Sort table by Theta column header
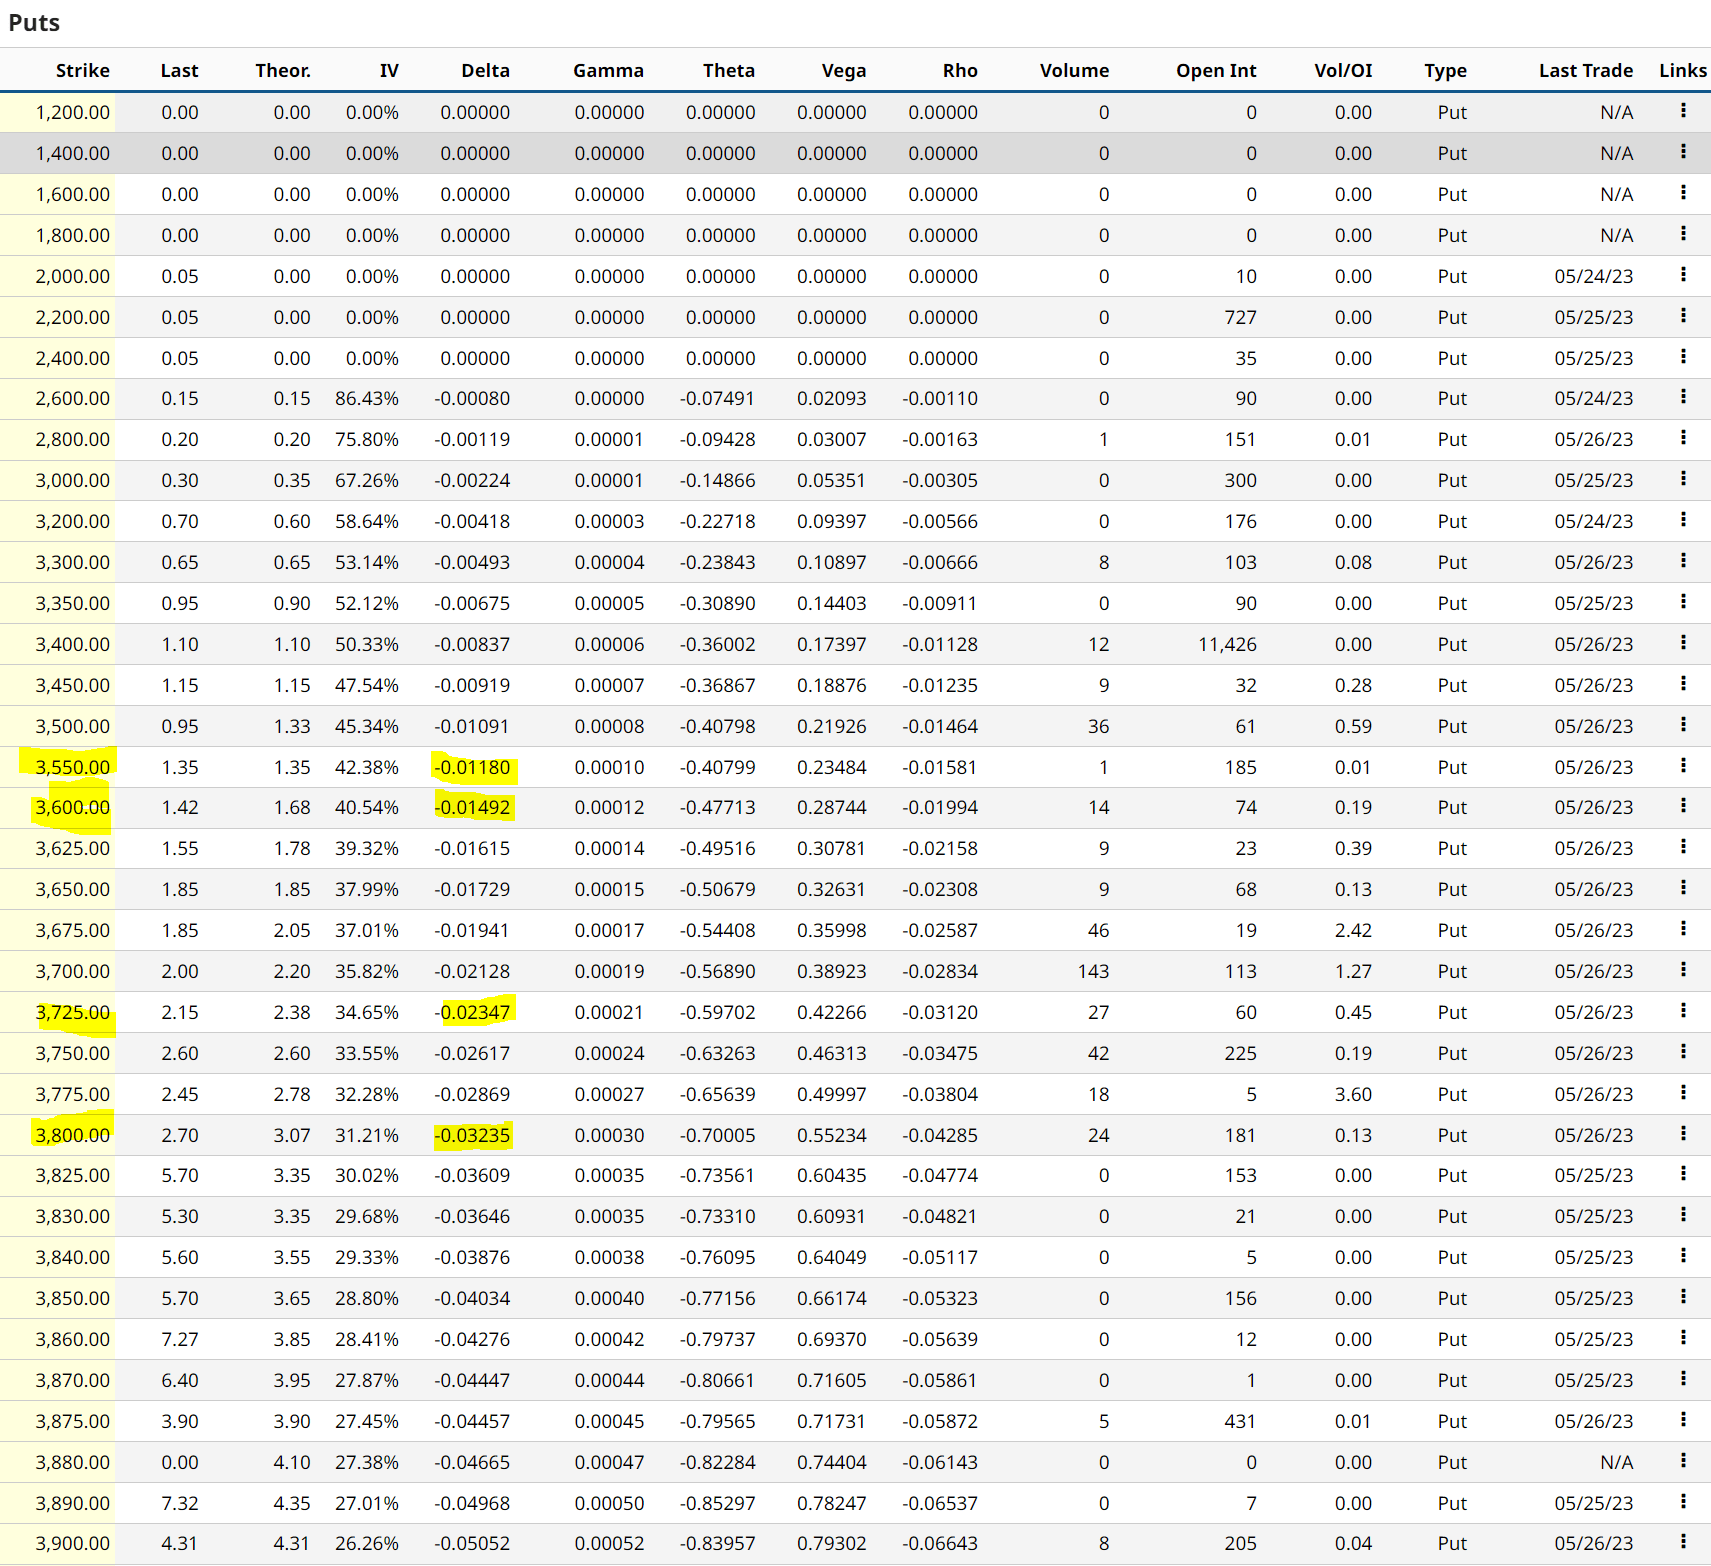The width and height of the screenshot is (1711, 1566). point(728,70)
